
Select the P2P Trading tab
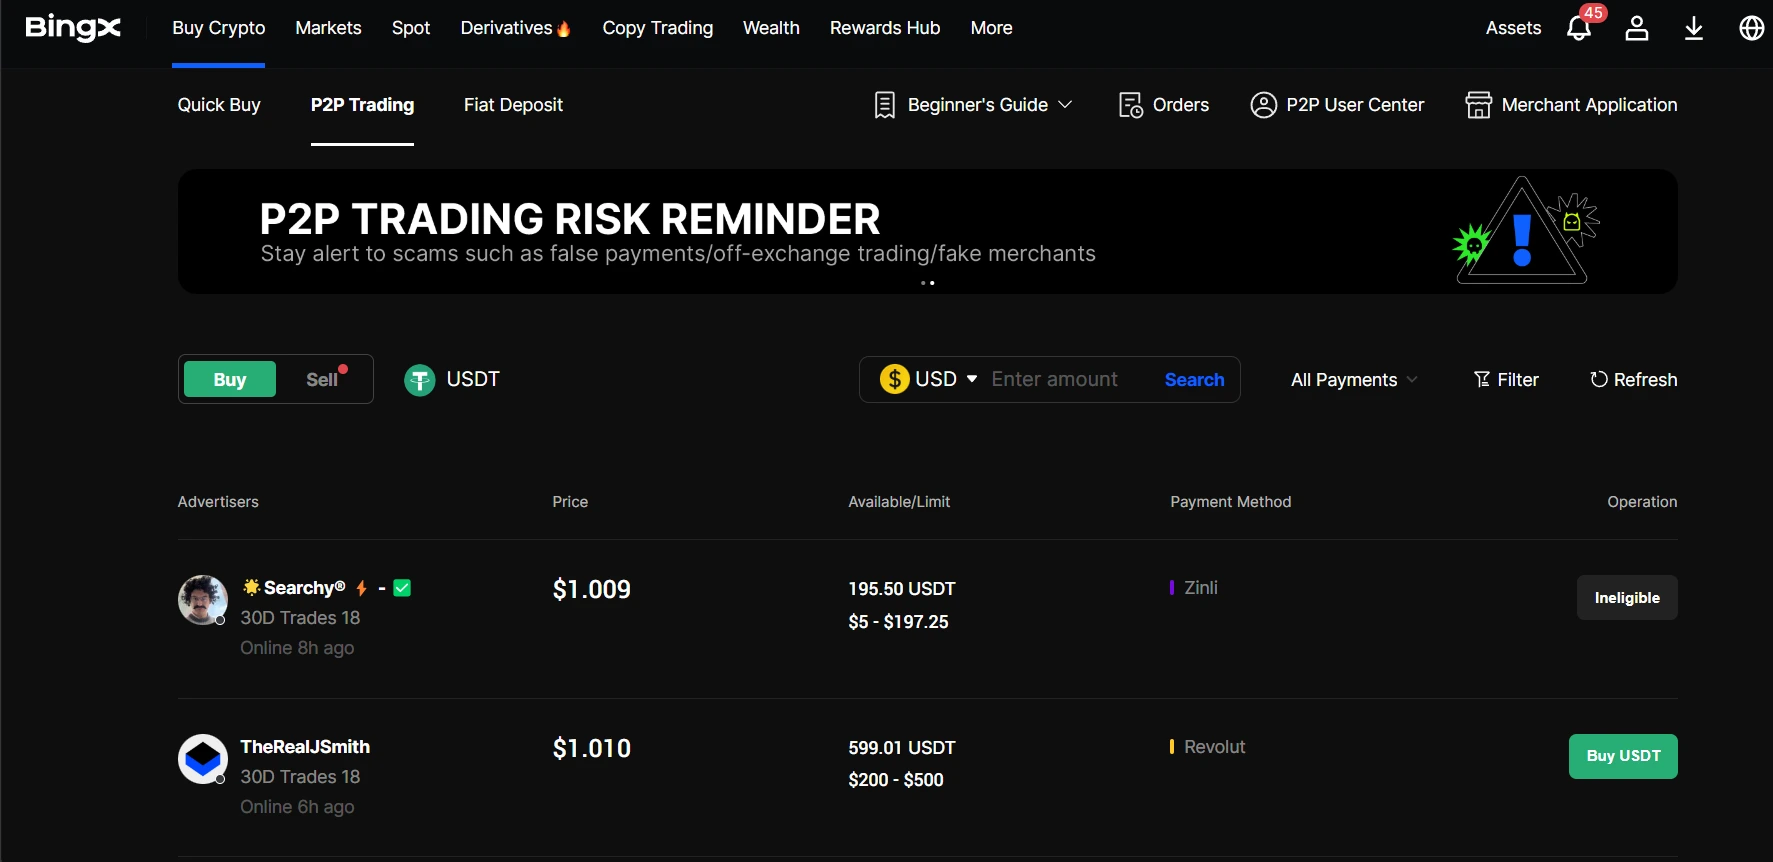362,105
